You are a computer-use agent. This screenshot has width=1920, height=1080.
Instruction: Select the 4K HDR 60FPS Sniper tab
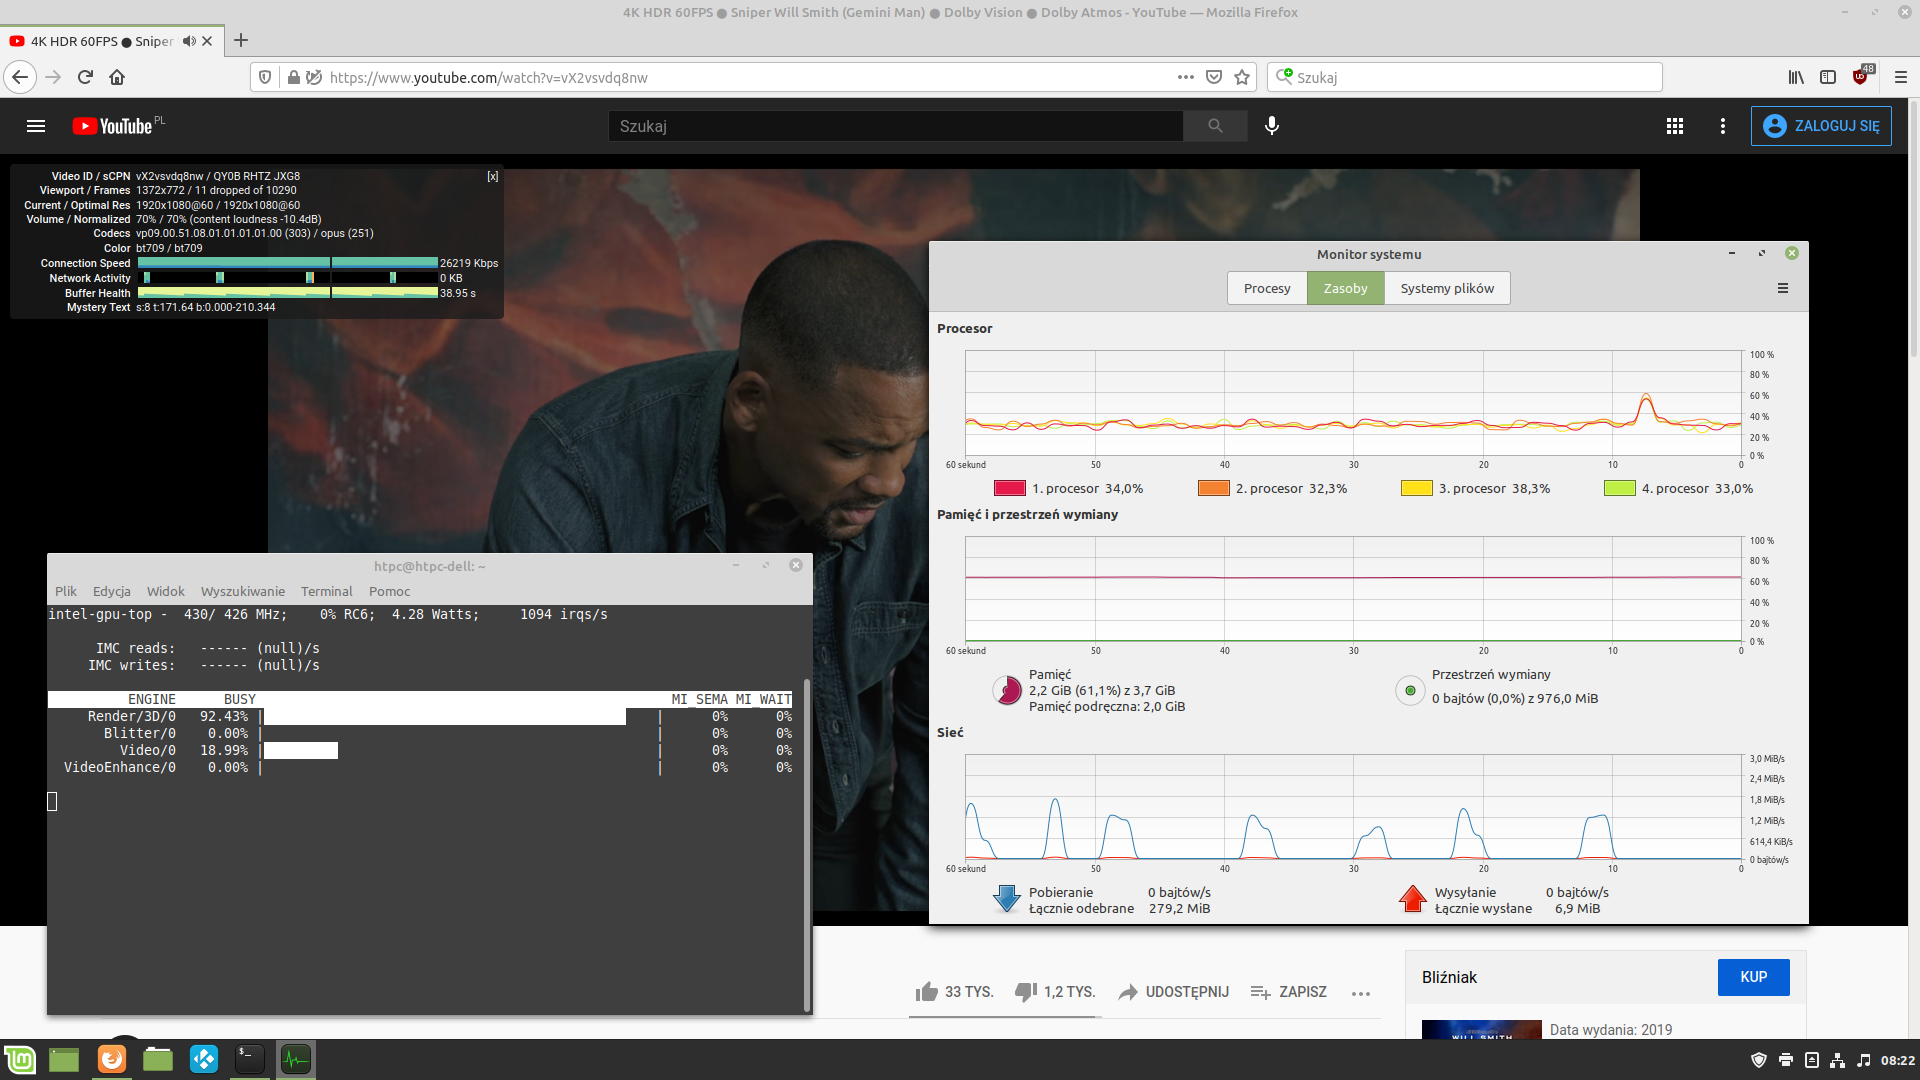pyautogui.click(x=100, y=41)
